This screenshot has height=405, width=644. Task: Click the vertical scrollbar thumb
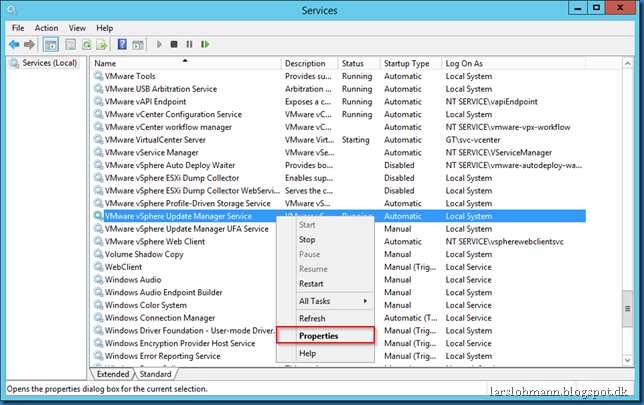point(628,308)
